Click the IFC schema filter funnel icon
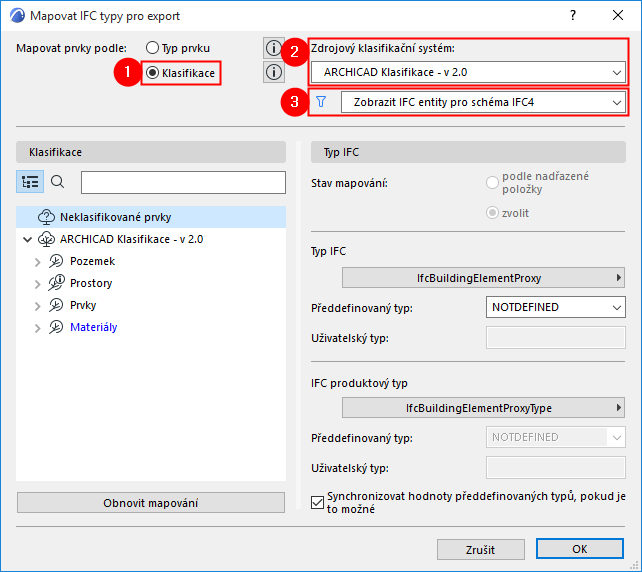Image resolution: width=642 pixels, height=572 pixels. pyautogui.click(x=321, y=102)
